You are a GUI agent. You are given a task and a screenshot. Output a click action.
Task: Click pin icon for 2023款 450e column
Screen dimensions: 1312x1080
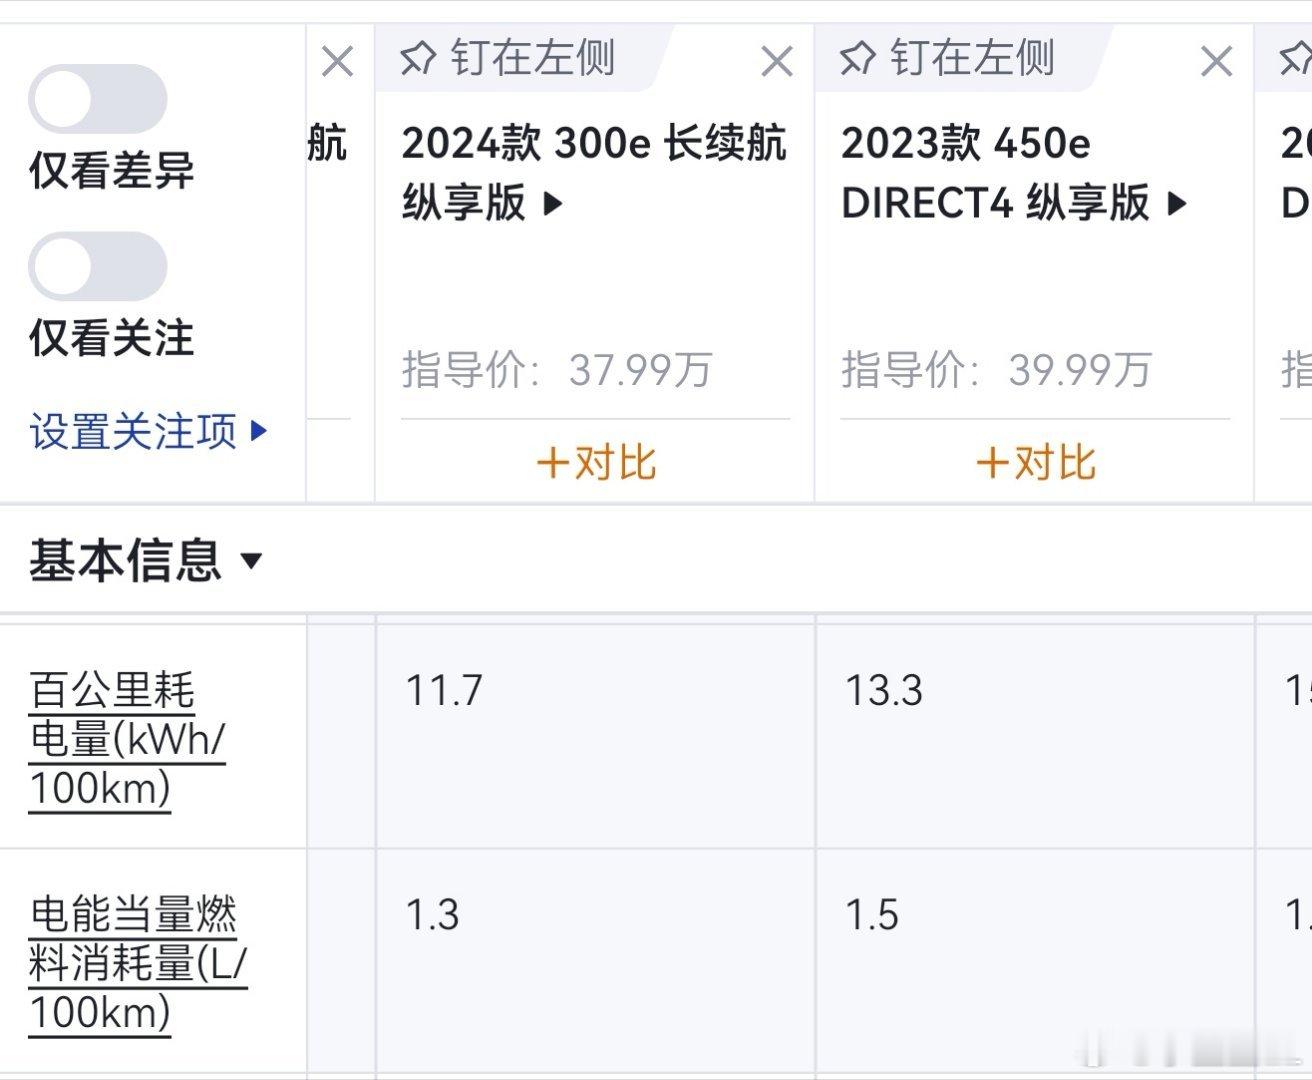coord(857,59)
